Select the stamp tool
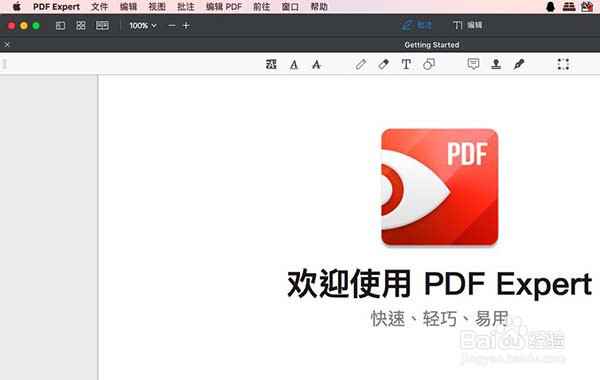 (x=496, y=64)
